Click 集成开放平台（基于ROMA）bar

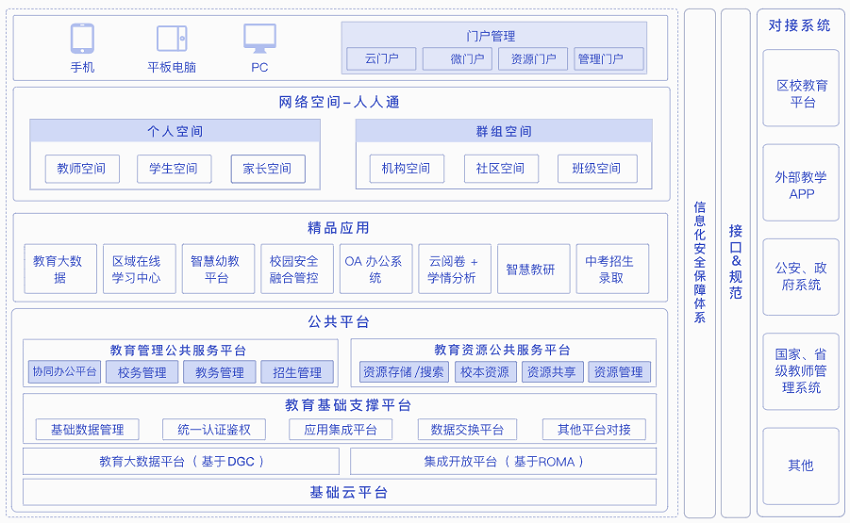[503, 461]
